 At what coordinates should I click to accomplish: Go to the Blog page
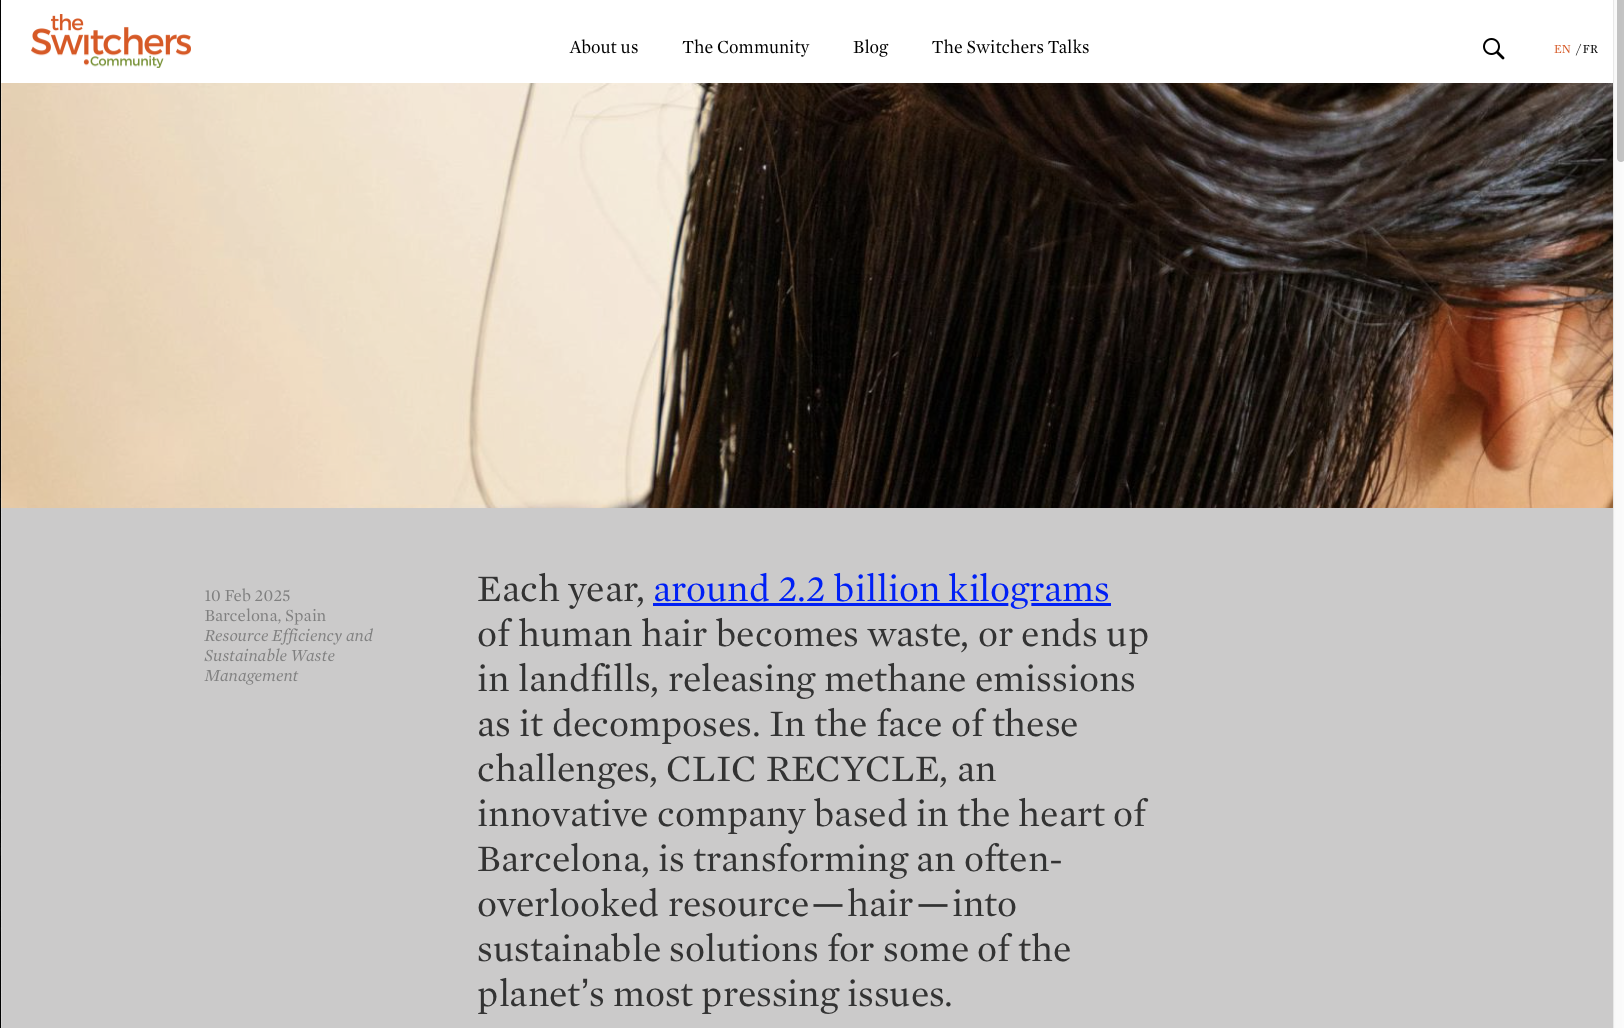870,47
